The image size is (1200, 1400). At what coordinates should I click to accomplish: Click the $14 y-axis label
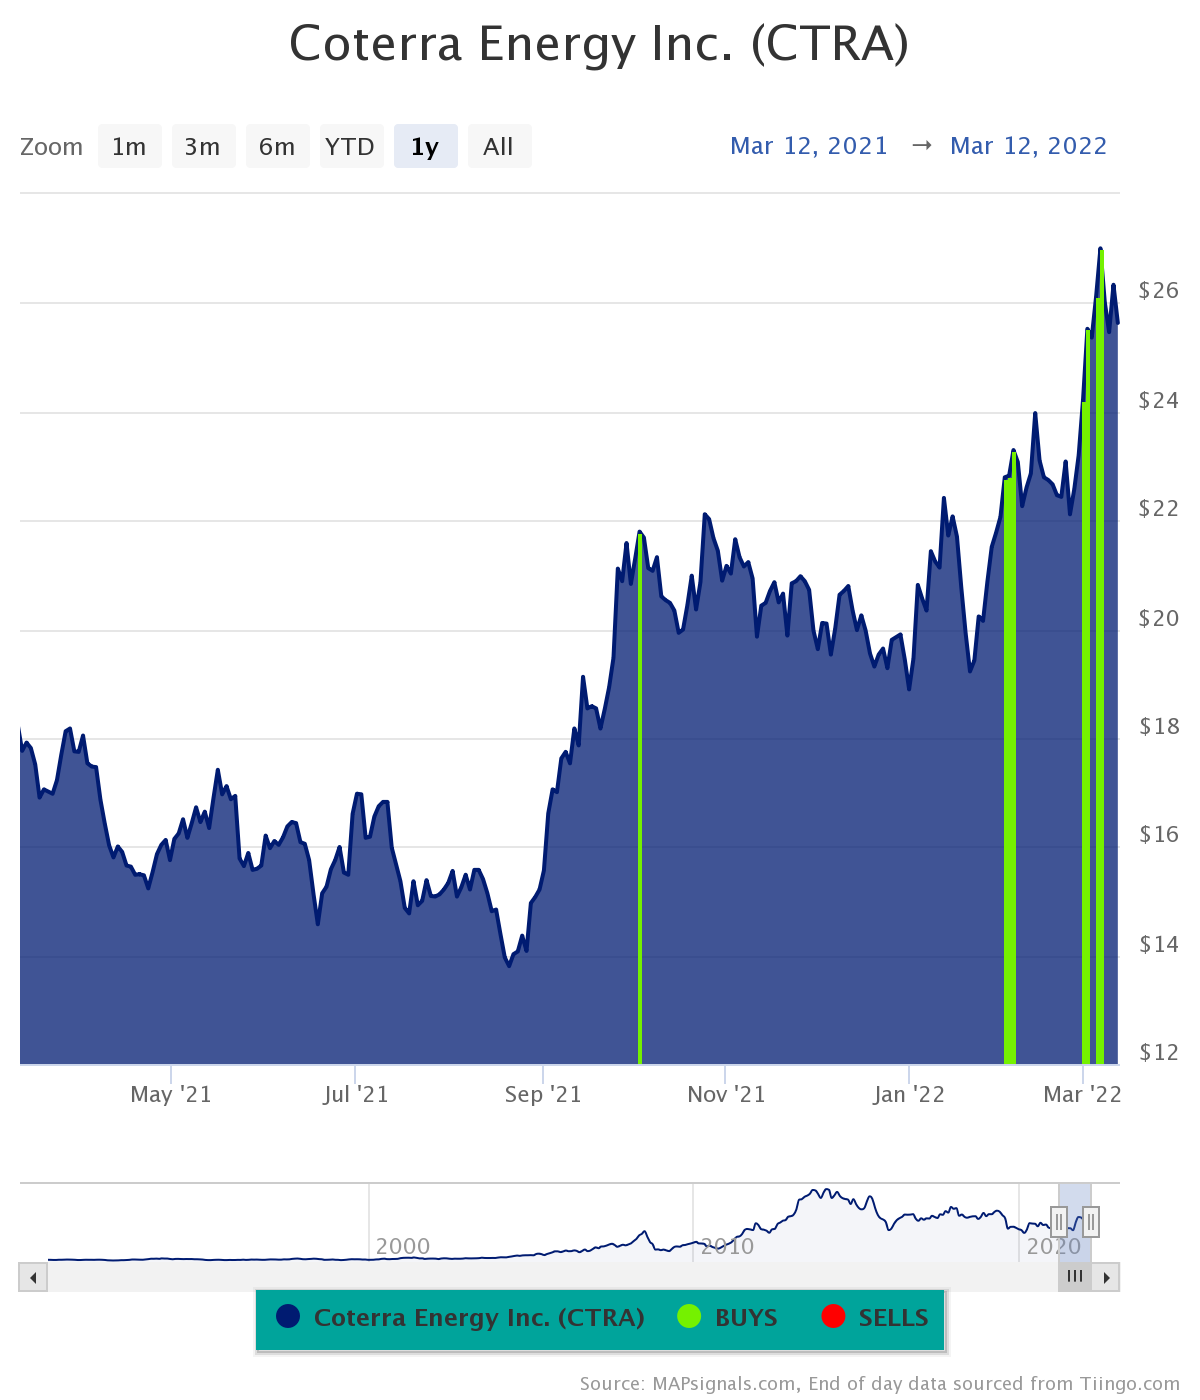click(1159, 945)
